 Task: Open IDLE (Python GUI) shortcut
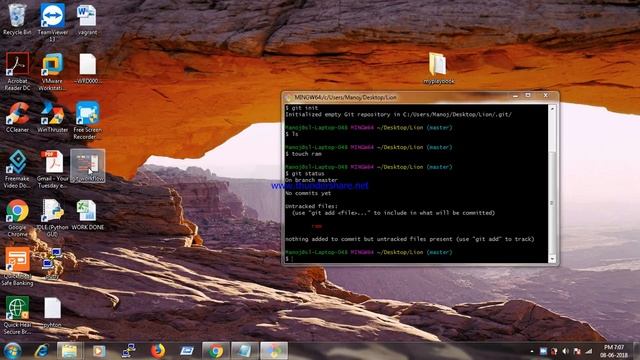point(52,218)
